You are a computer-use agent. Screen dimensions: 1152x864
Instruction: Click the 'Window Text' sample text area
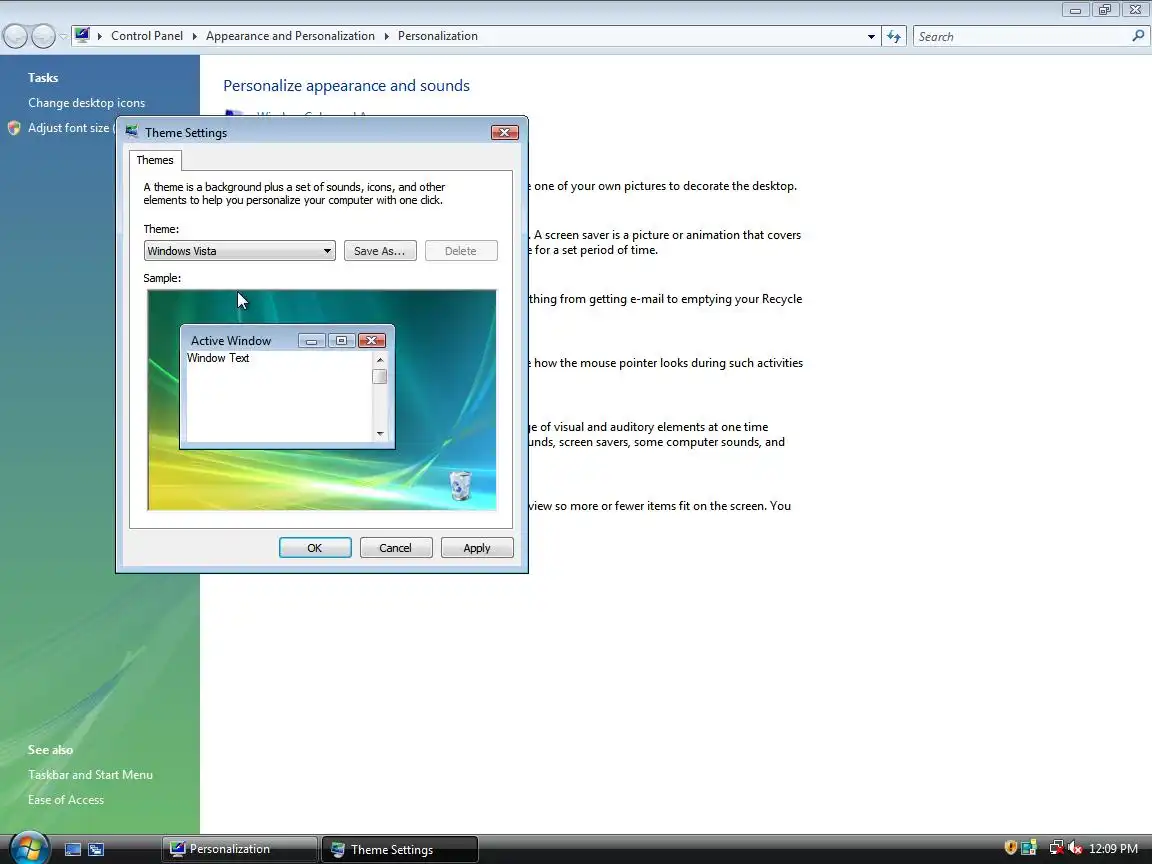[x=218, y=358]
